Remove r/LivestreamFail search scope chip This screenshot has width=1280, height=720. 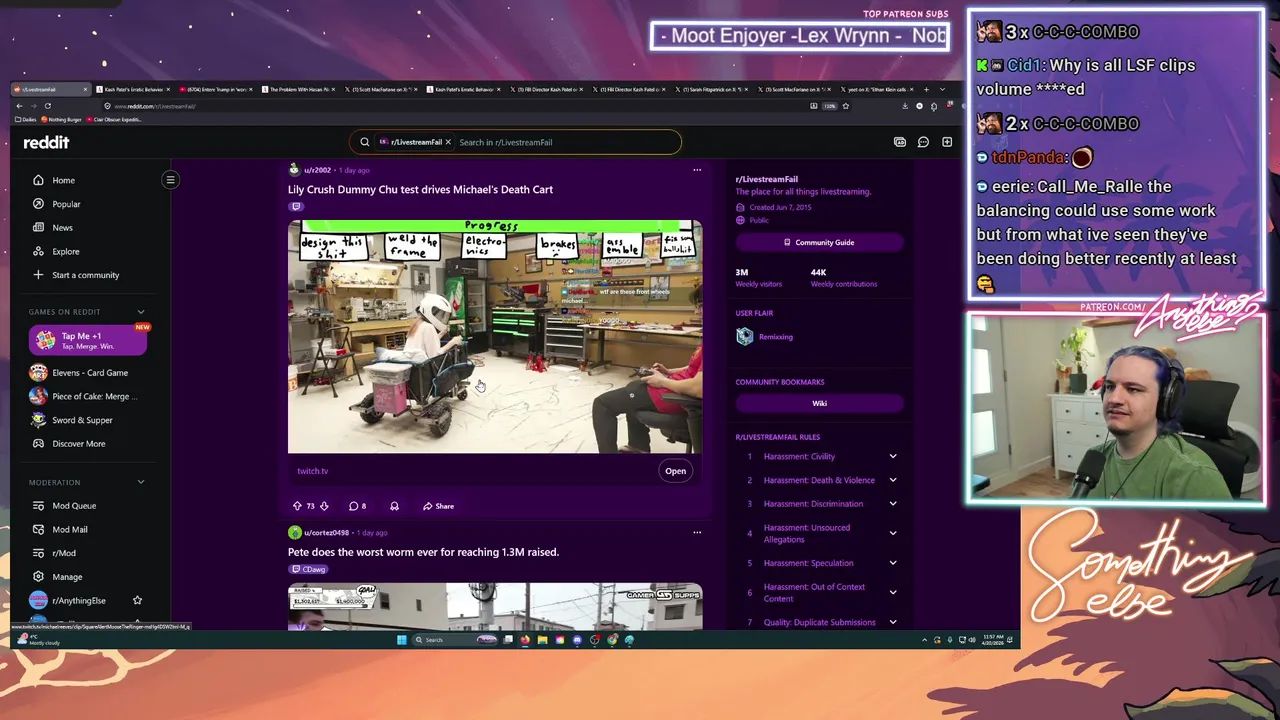pos(448,142)
